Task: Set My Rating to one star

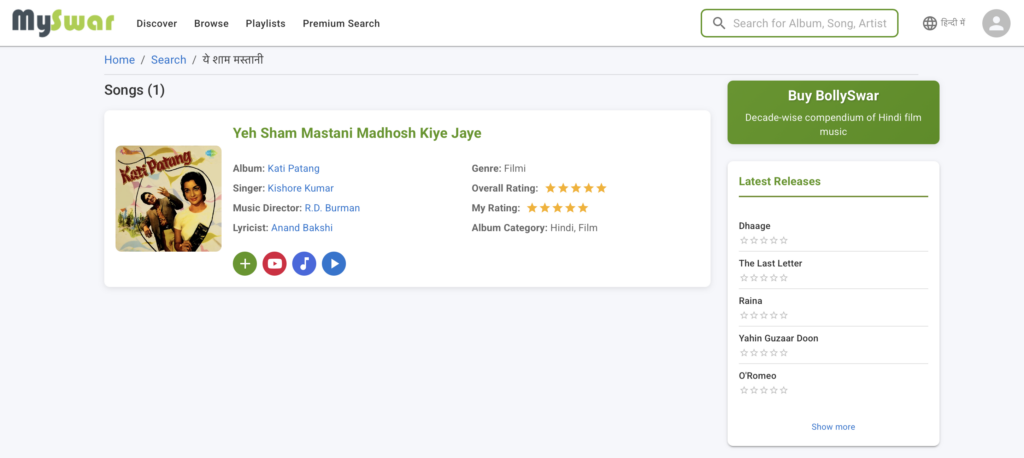Action: (x=532, y=208)
